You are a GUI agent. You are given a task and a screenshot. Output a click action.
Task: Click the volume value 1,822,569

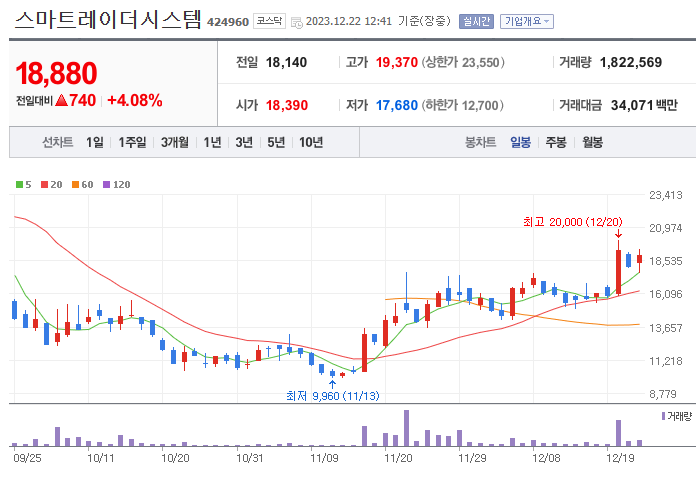pyautogui.click(x=631, y=62)
